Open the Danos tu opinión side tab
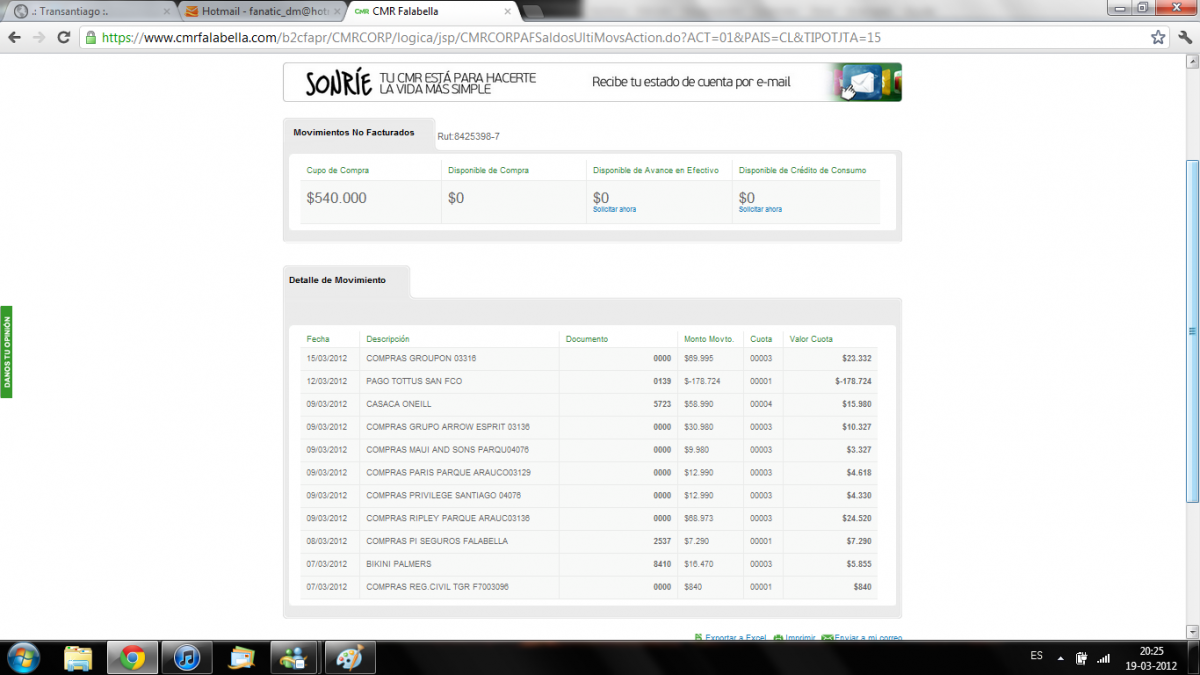This screenshot has height=675, width=1200. click(6, 352)
